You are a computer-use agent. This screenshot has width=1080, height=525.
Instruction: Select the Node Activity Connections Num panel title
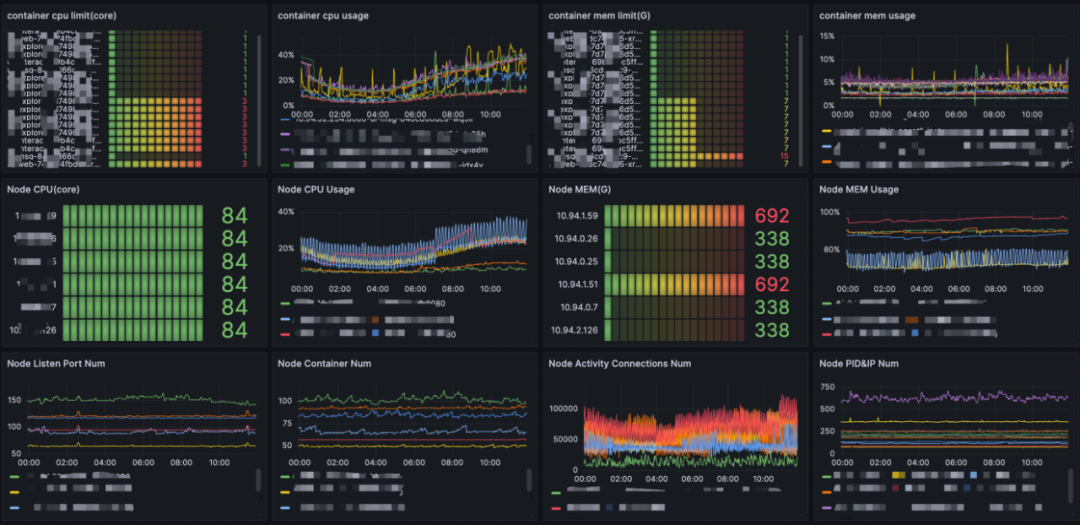(619, 363)
